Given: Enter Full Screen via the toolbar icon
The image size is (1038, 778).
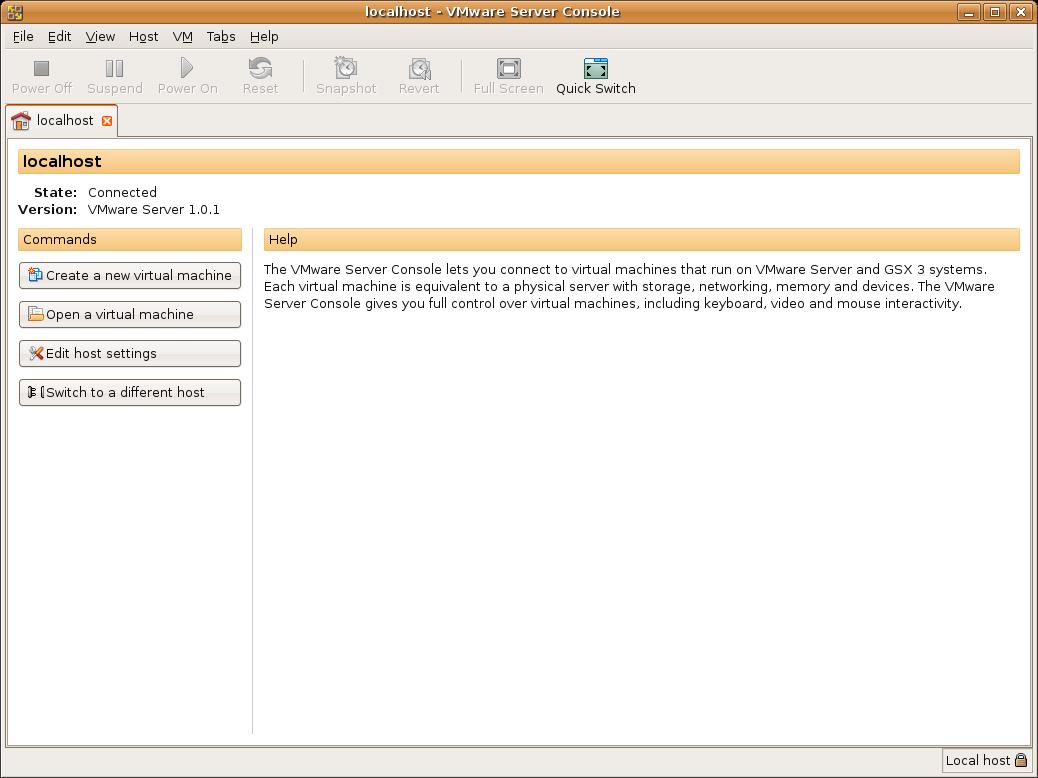Looking at the screenshot, I should pyautogui.click(x=508, y=68).
